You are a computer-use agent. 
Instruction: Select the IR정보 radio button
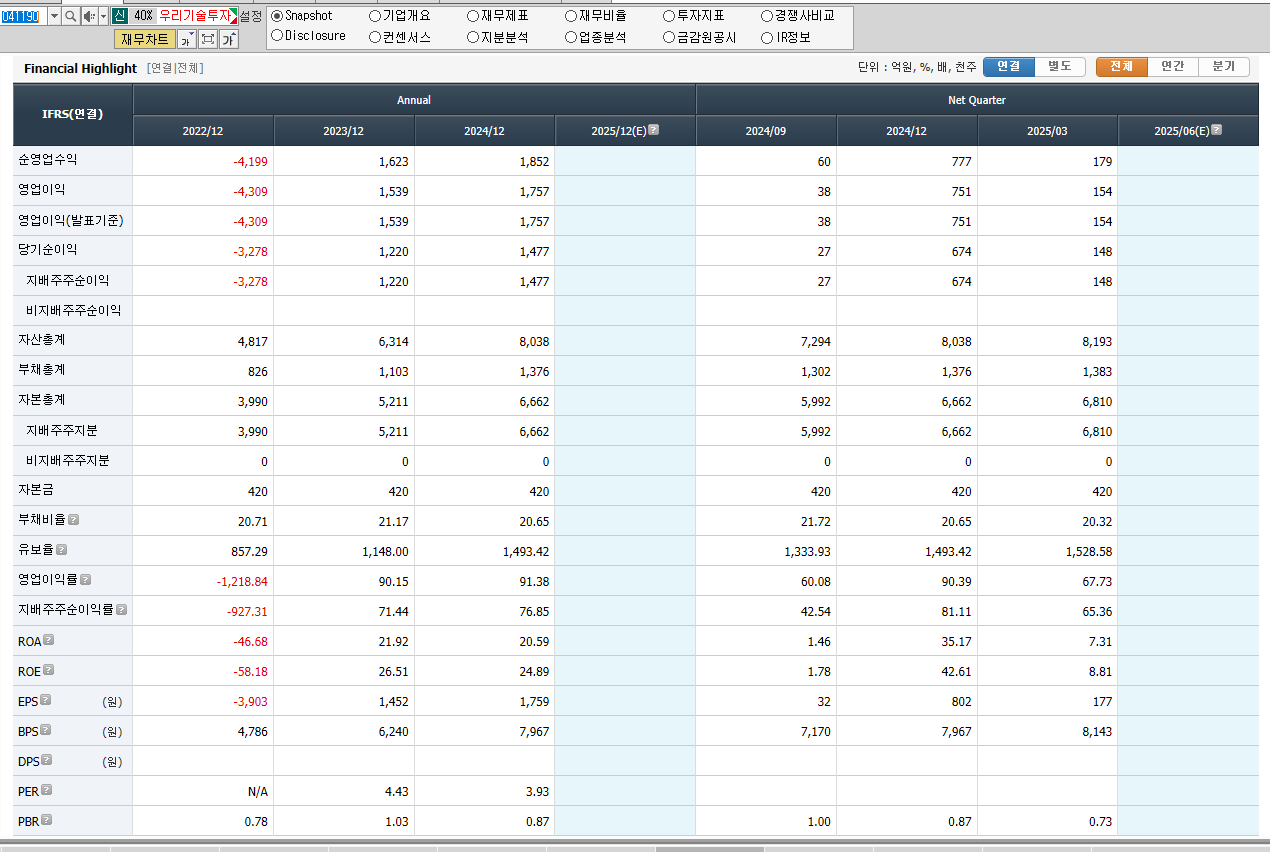(x=767, y=37)
